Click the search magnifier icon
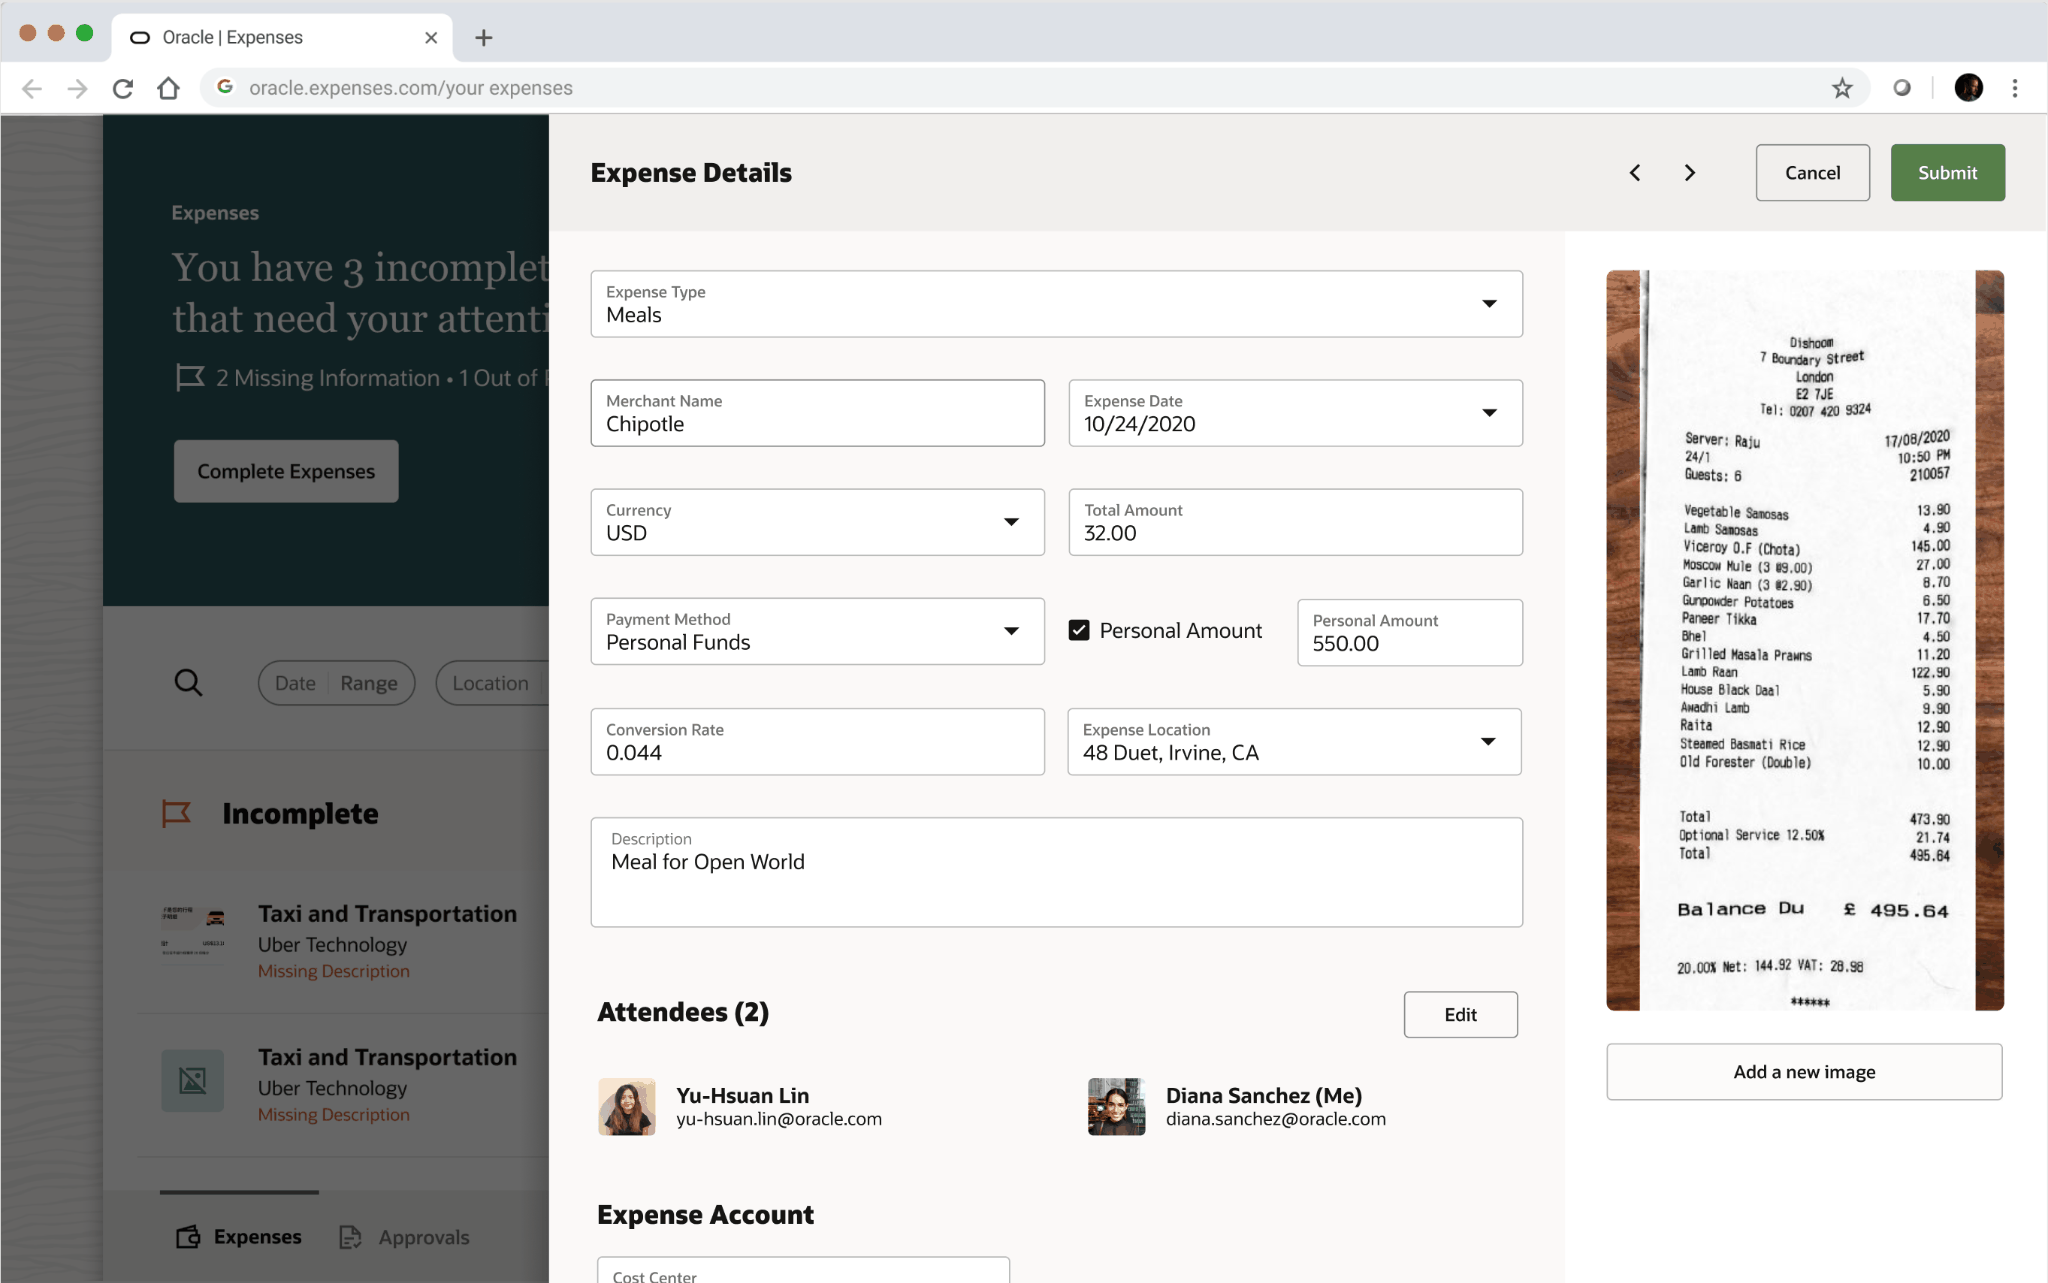This screenshot has height=1283, width=2048. click(x=188, y=683)
